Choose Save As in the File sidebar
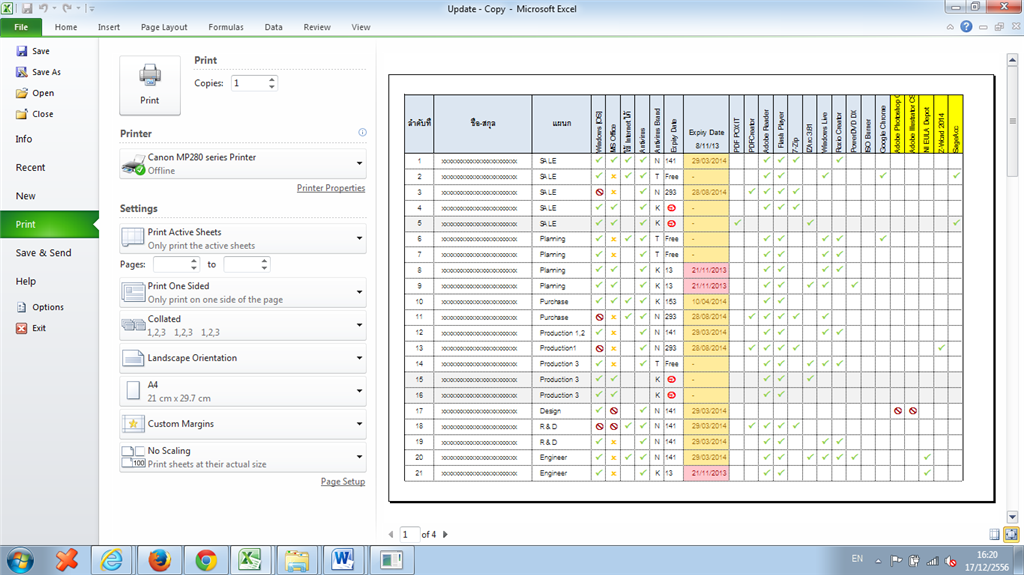 [39, 72]
